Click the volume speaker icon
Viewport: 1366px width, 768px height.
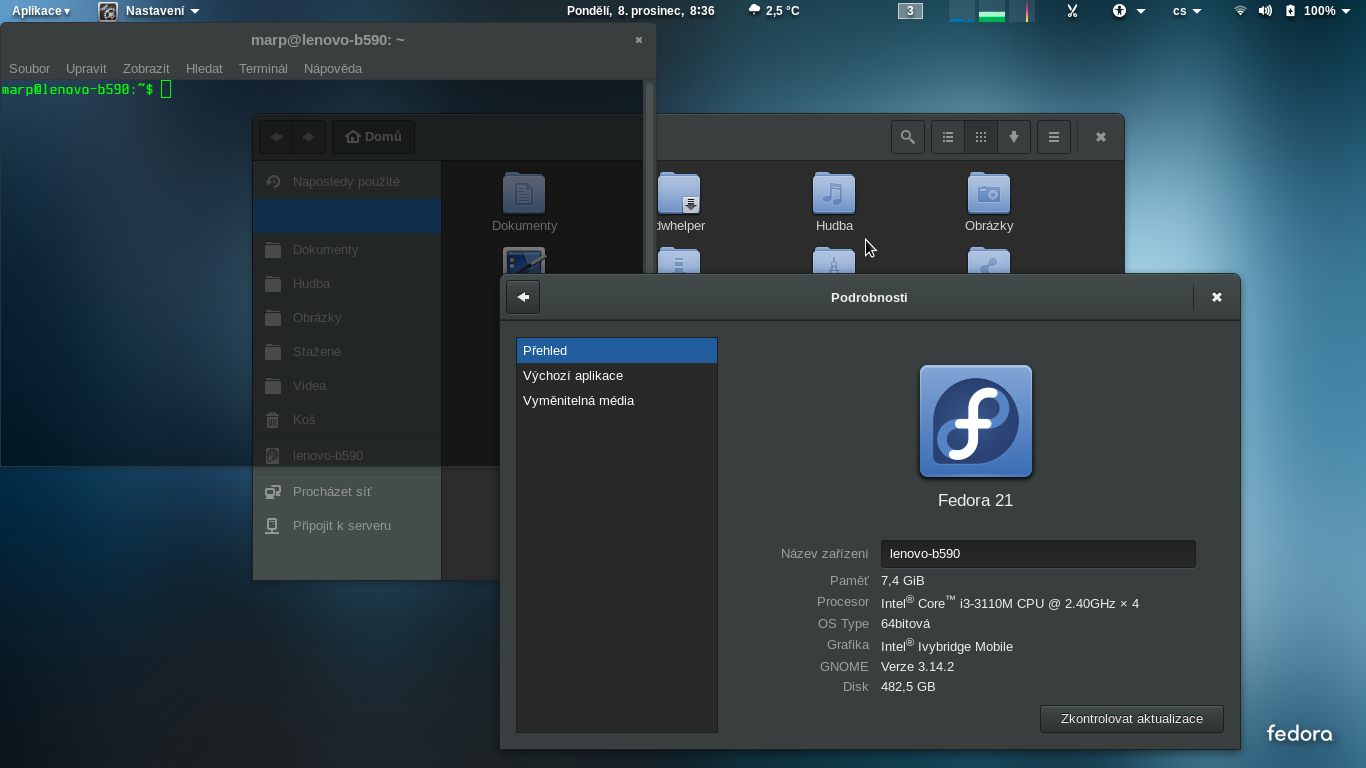pyautogui.click(x=1265, y=11)
